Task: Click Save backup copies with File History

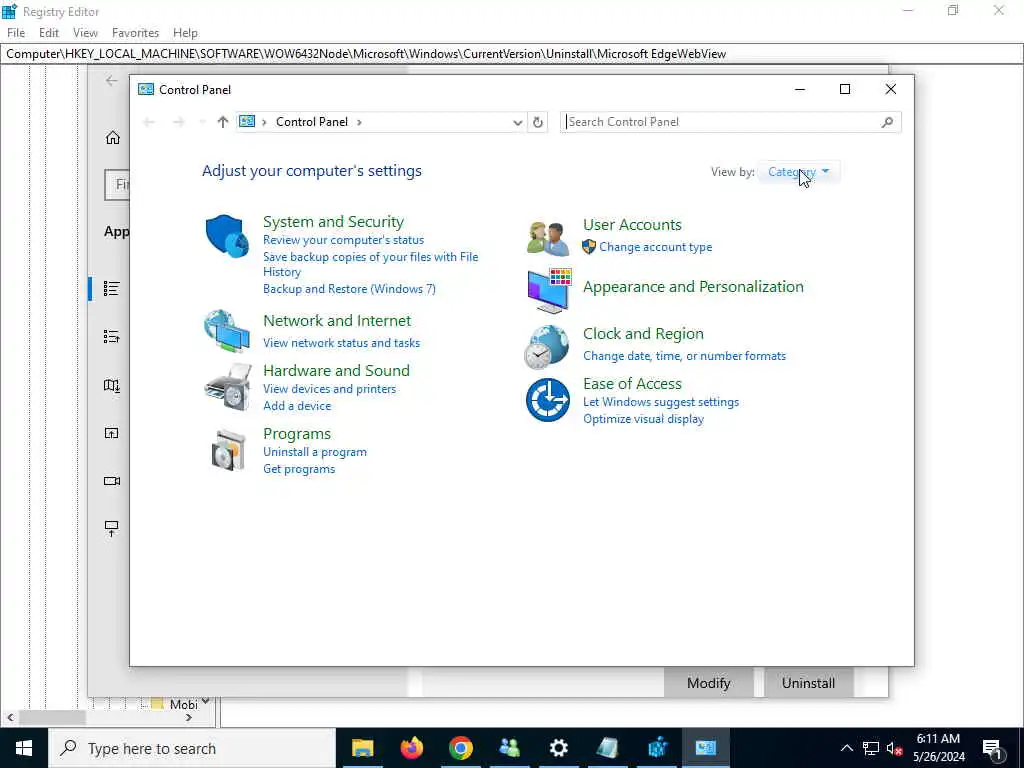Action: coord(370,264)
